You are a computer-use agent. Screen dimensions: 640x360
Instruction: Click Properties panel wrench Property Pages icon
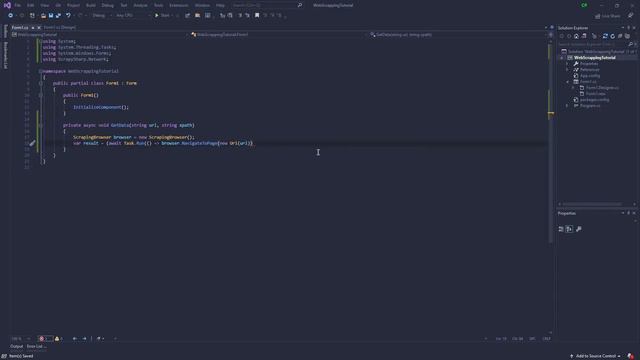578,229
